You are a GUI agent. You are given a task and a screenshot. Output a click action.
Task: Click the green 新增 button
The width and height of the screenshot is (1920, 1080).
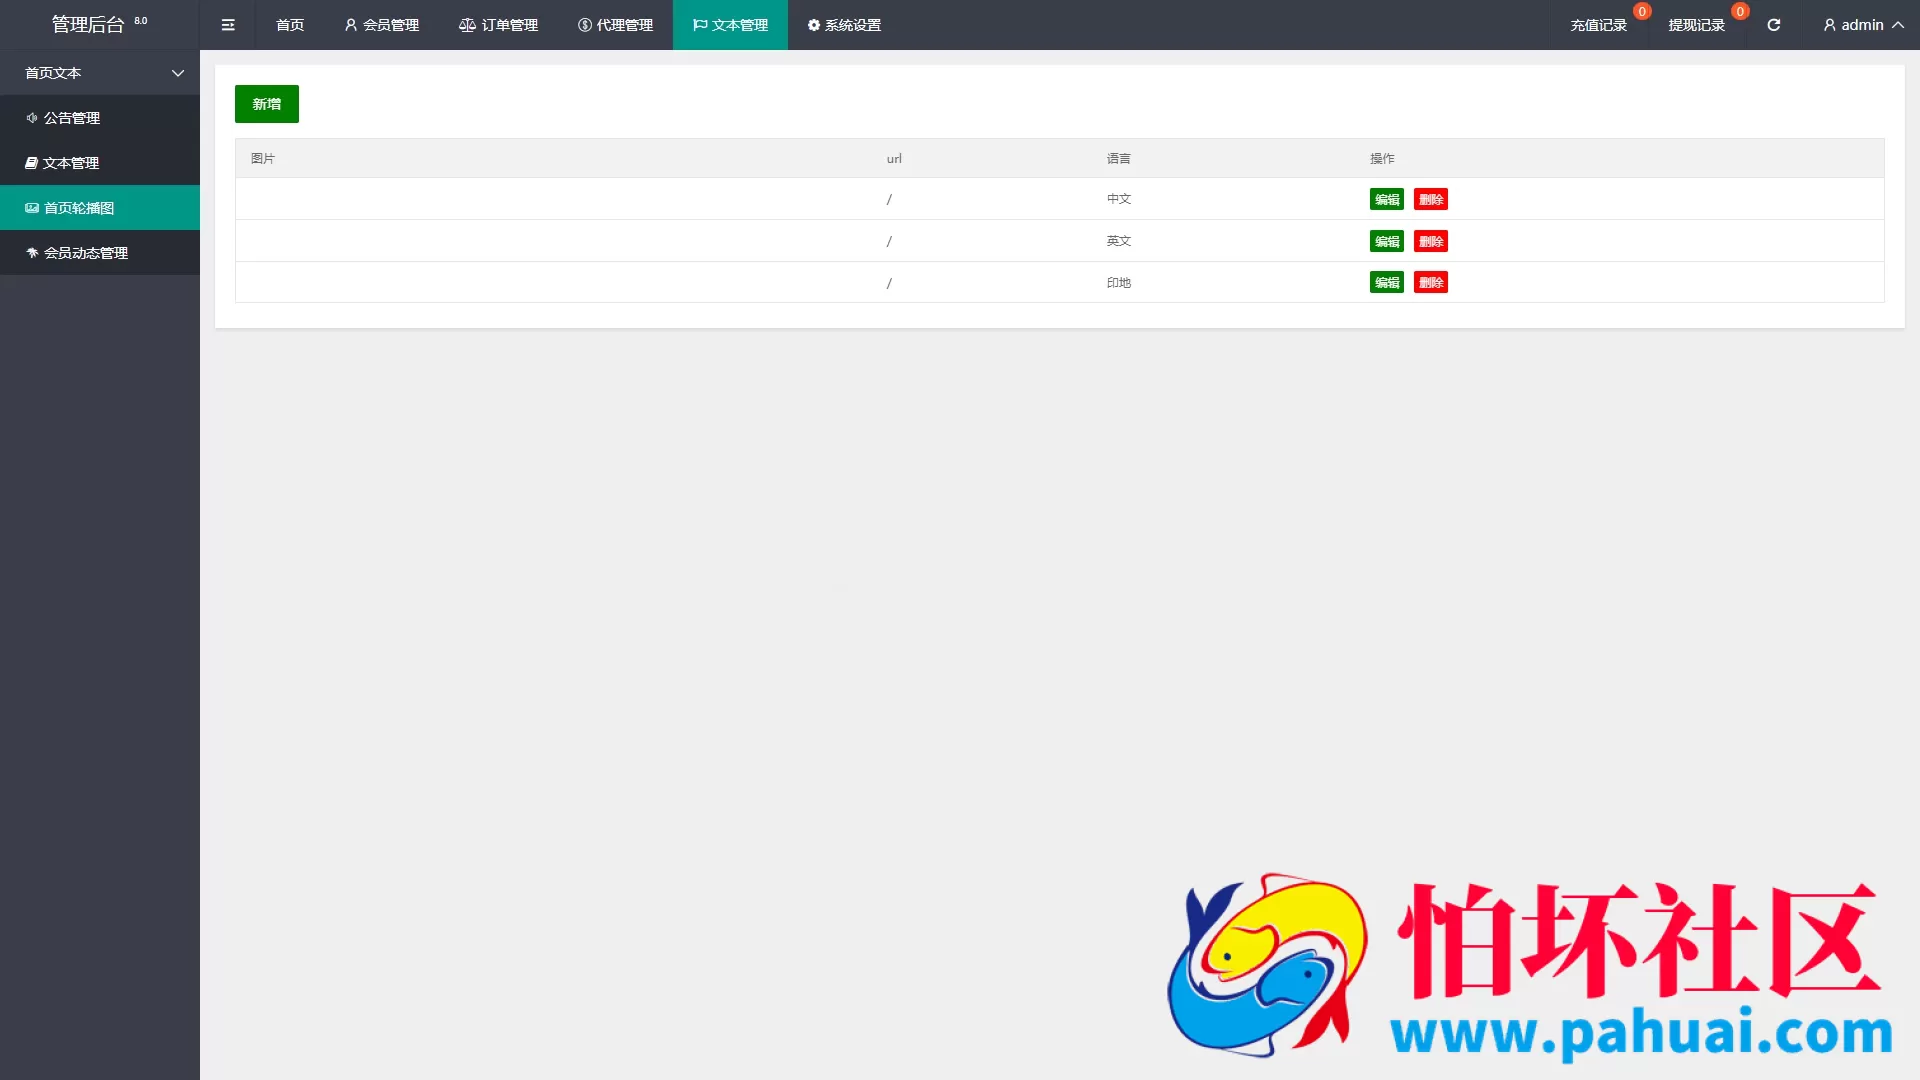[x=266, y=104]
